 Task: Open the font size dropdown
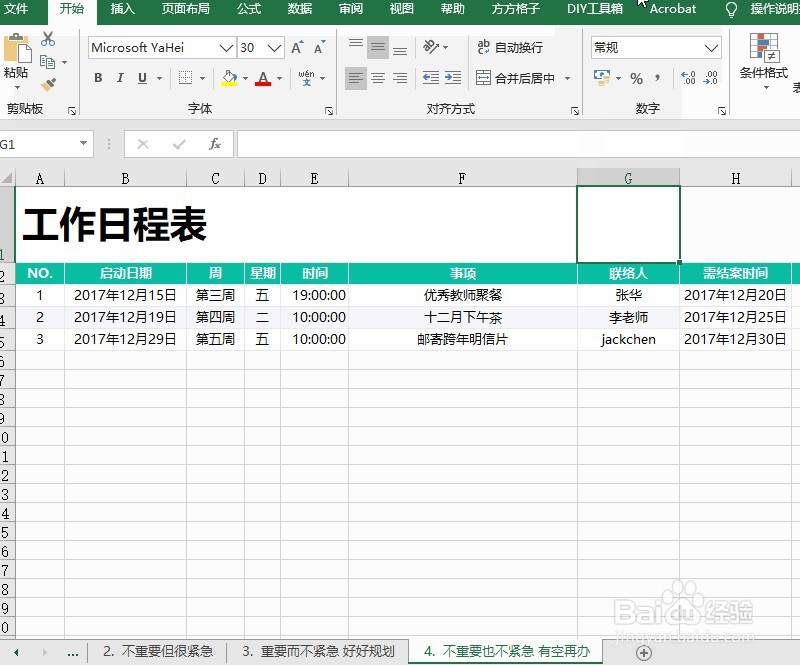click(272, 47)
